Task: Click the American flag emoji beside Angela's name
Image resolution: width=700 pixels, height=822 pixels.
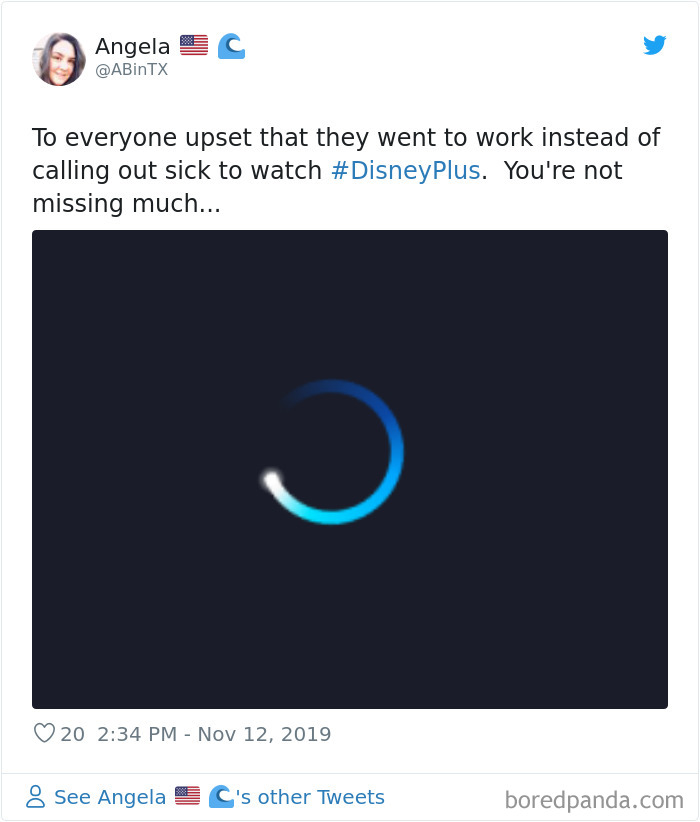Action: tap(193, 44)
